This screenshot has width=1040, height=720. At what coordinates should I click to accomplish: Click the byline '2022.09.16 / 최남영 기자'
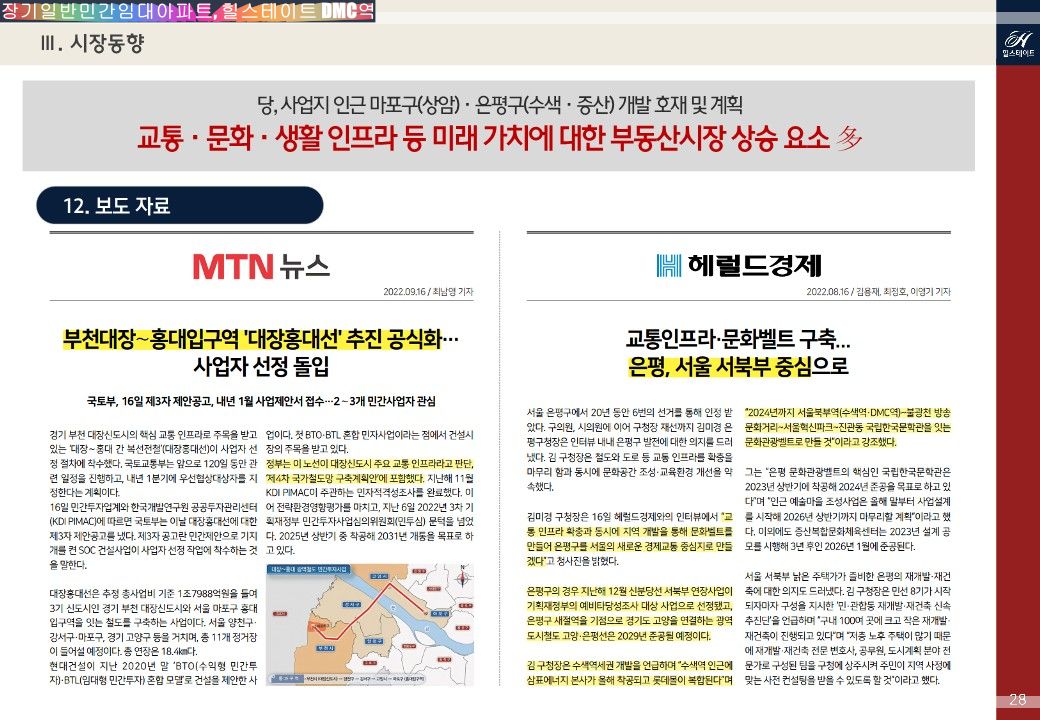[x=428, y=292]
